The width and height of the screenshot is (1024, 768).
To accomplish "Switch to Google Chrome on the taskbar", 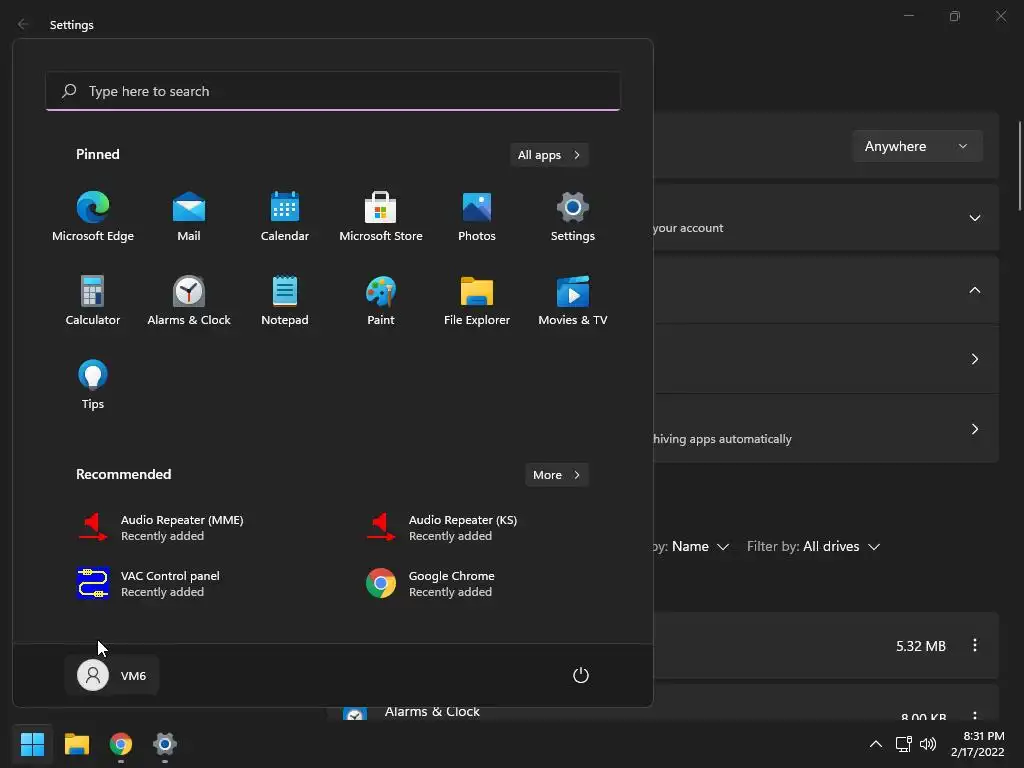I will 121,744.
